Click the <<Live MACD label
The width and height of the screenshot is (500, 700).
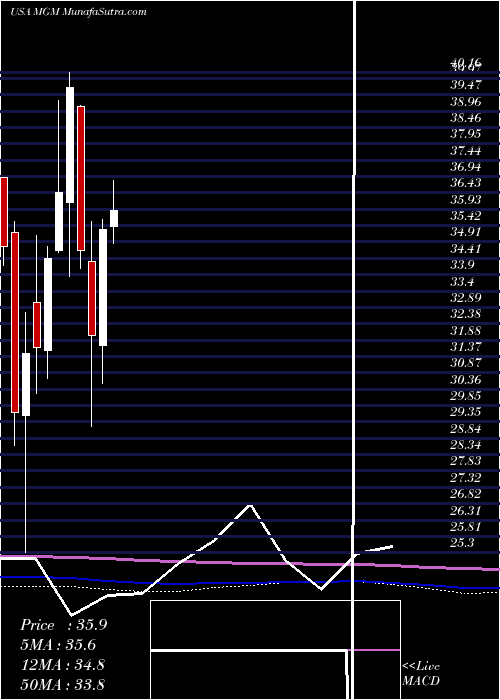click(421, 674)
